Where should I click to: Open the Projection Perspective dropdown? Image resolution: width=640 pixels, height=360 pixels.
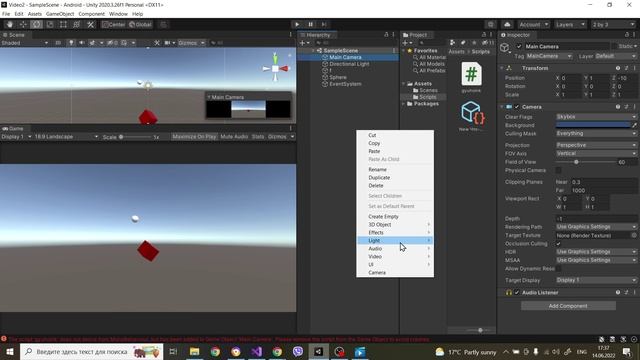pos(596,145)
